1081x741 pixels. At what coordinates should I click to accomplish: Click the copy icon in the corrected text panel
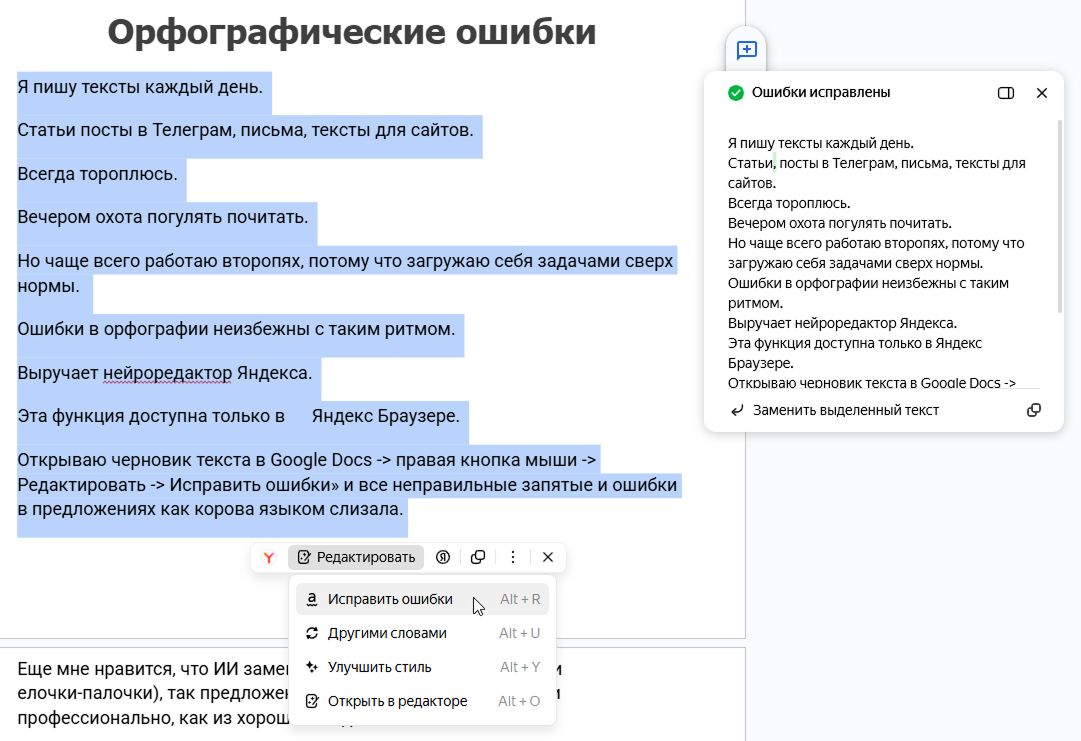(1034, 409)
